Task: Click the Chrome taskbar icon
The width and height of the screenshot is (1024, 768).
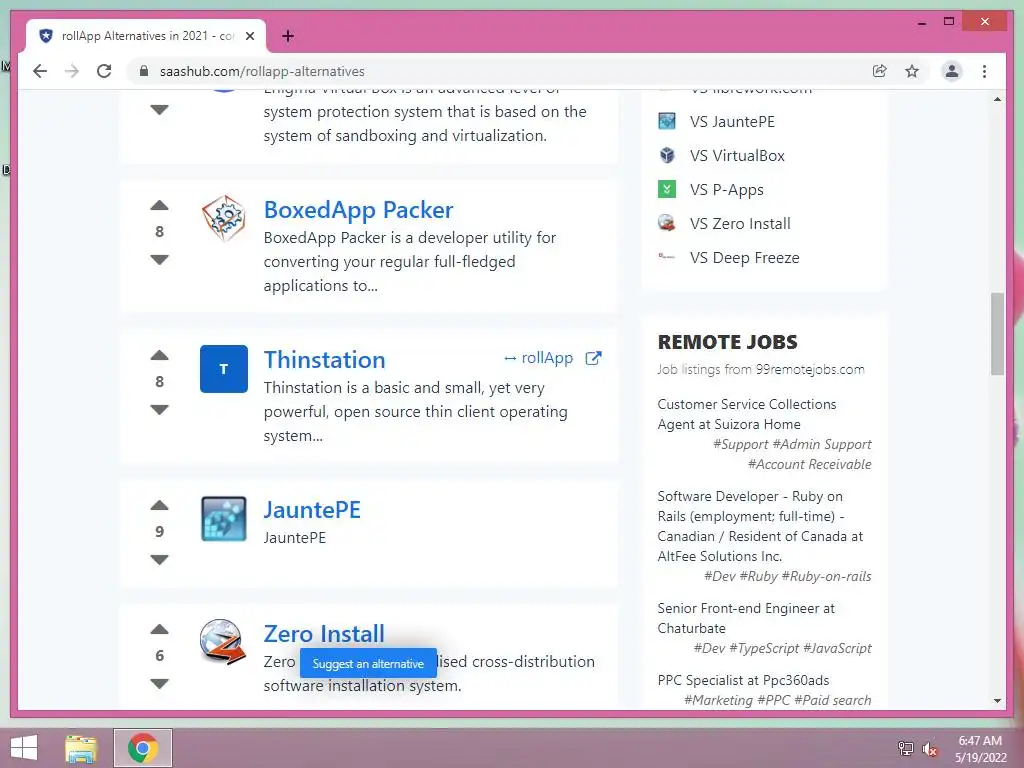Action: point(142,748)
